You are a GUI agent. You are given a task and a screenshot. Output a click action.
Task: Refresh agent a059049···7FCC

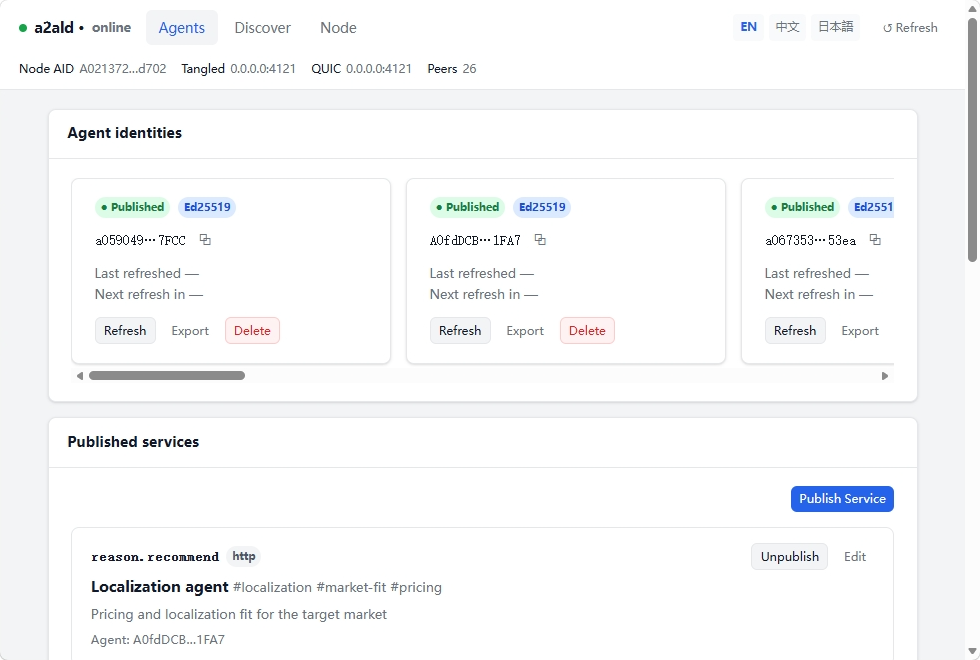click(x=125, y=331)
